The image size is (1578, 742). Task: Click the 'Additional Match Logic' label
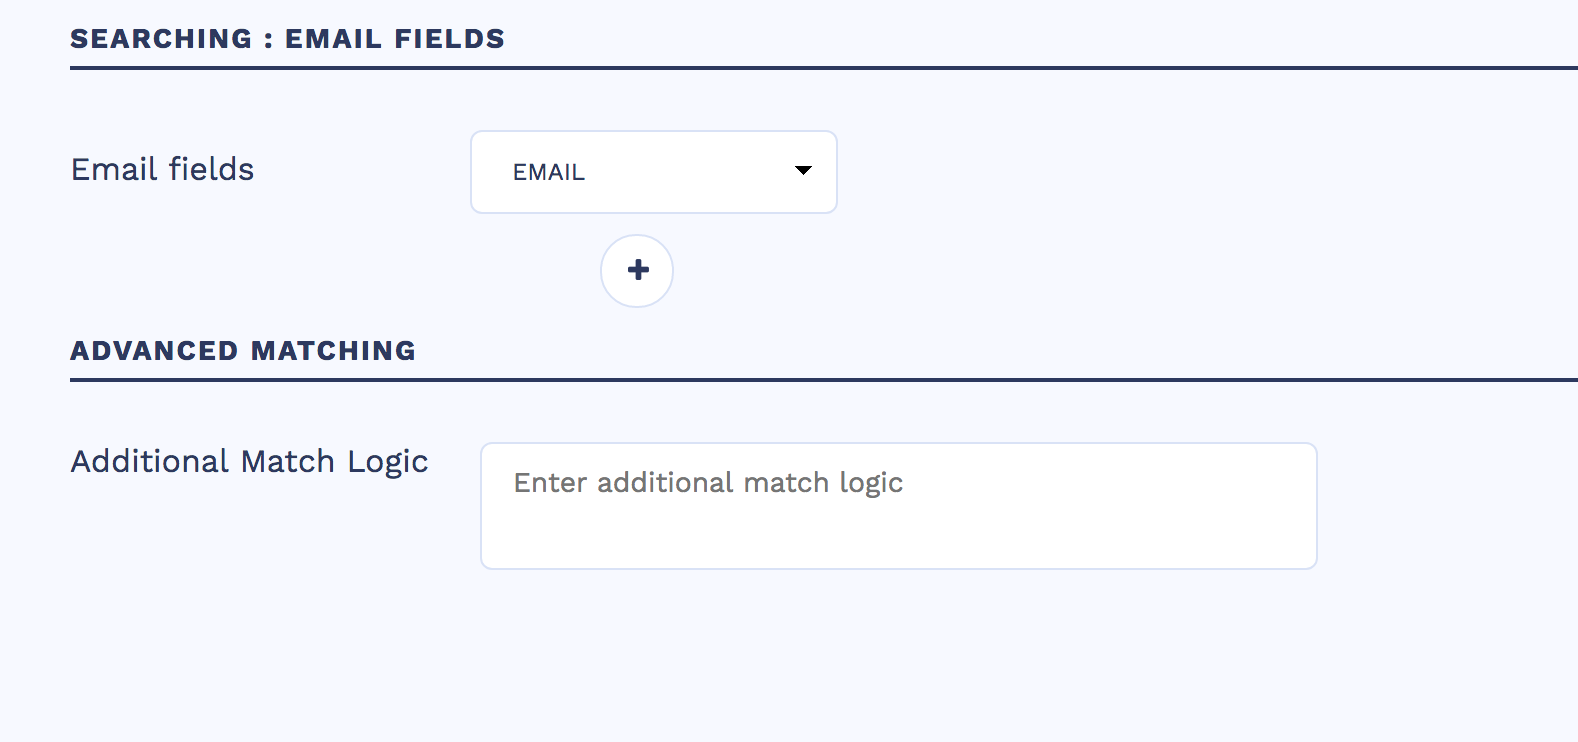point(249,462)
